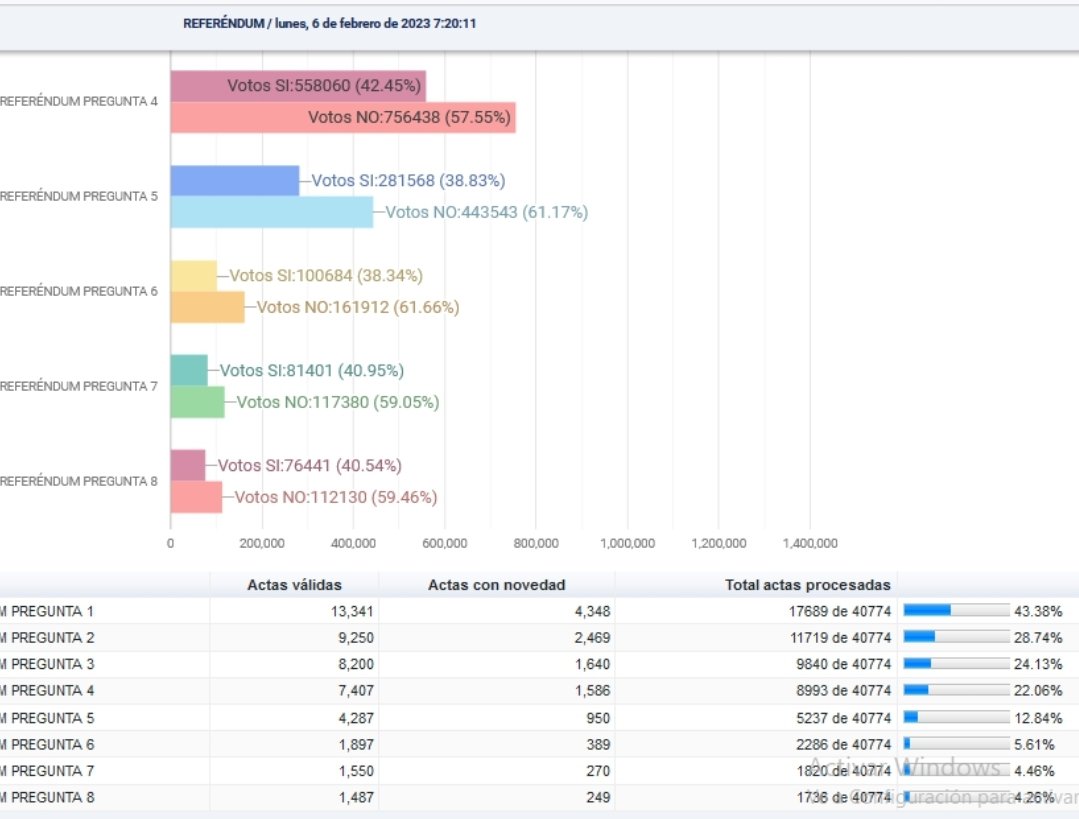Click the 'Actas con novedad' column header
1079x819 pixels.
click(x=497, y=585)
